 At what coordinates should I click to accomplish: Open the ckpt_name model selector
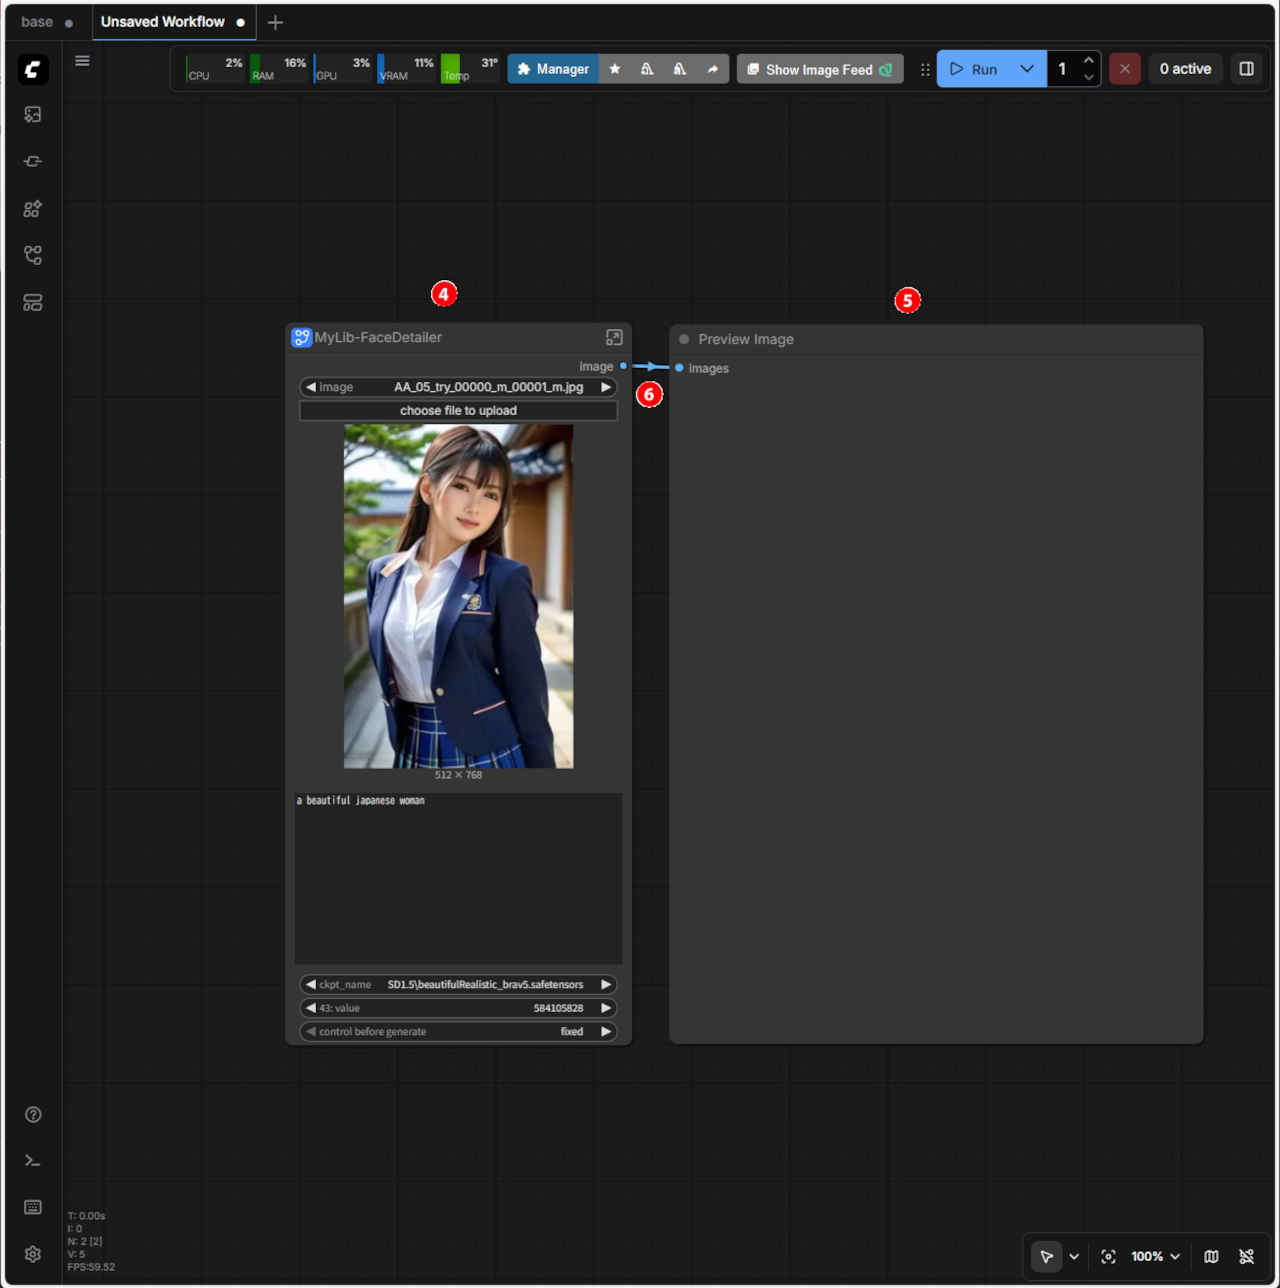point(458,985)
